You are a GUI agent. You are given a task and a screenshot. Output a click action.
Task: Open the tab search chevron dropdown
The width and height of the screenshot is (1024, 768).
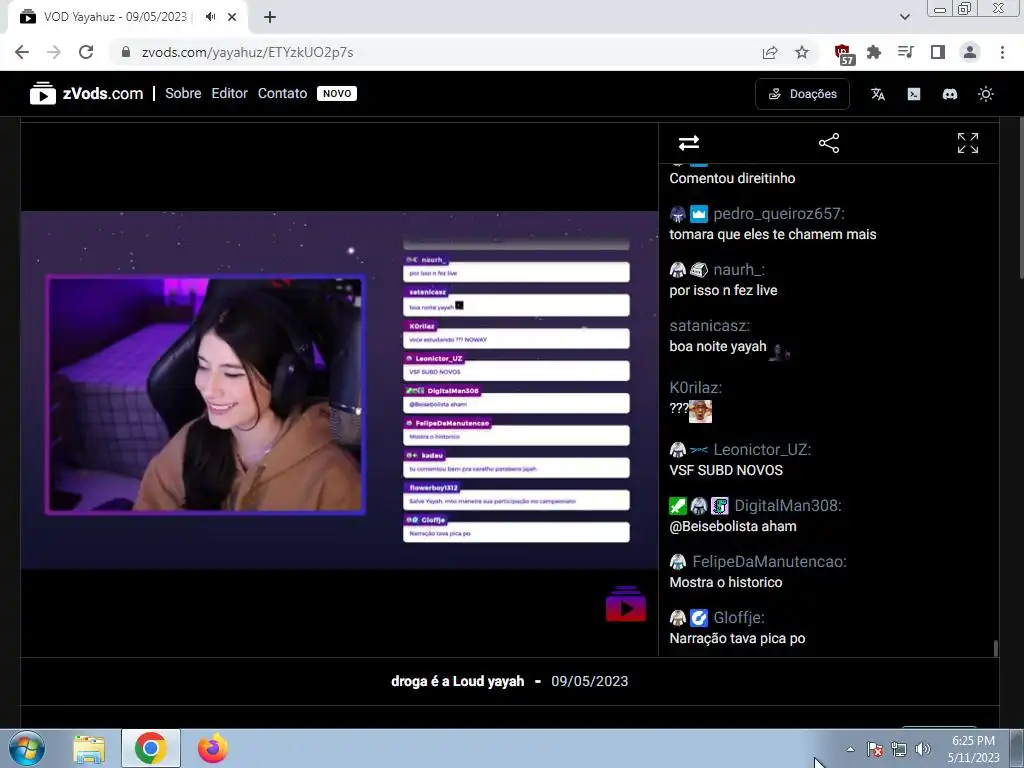pos(904,17)
